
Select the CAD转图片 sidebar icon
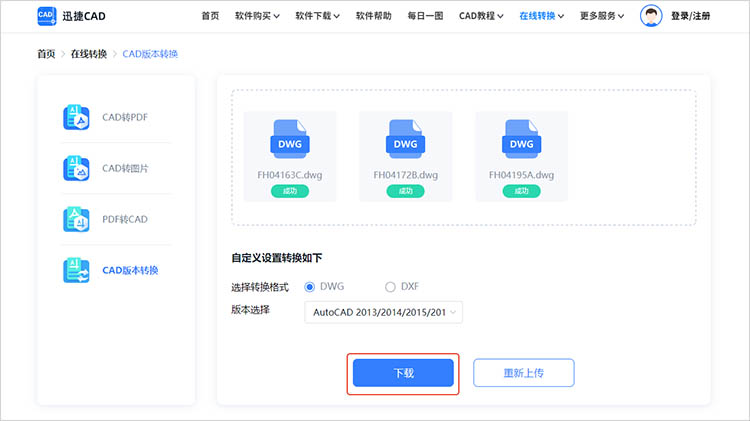(x=76, y=168)
